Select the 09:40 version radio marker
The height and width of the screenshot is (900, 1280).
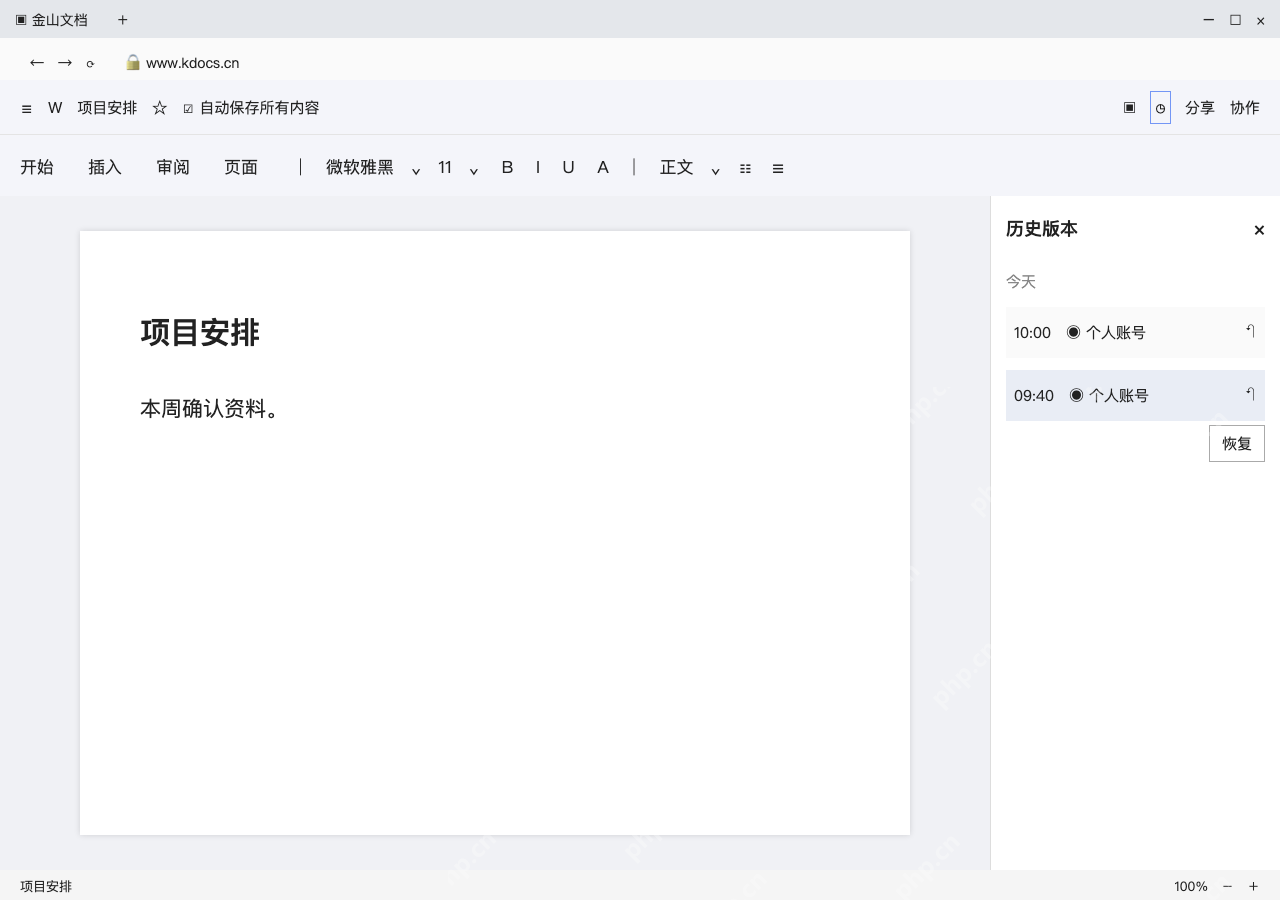pos(1076,395)
